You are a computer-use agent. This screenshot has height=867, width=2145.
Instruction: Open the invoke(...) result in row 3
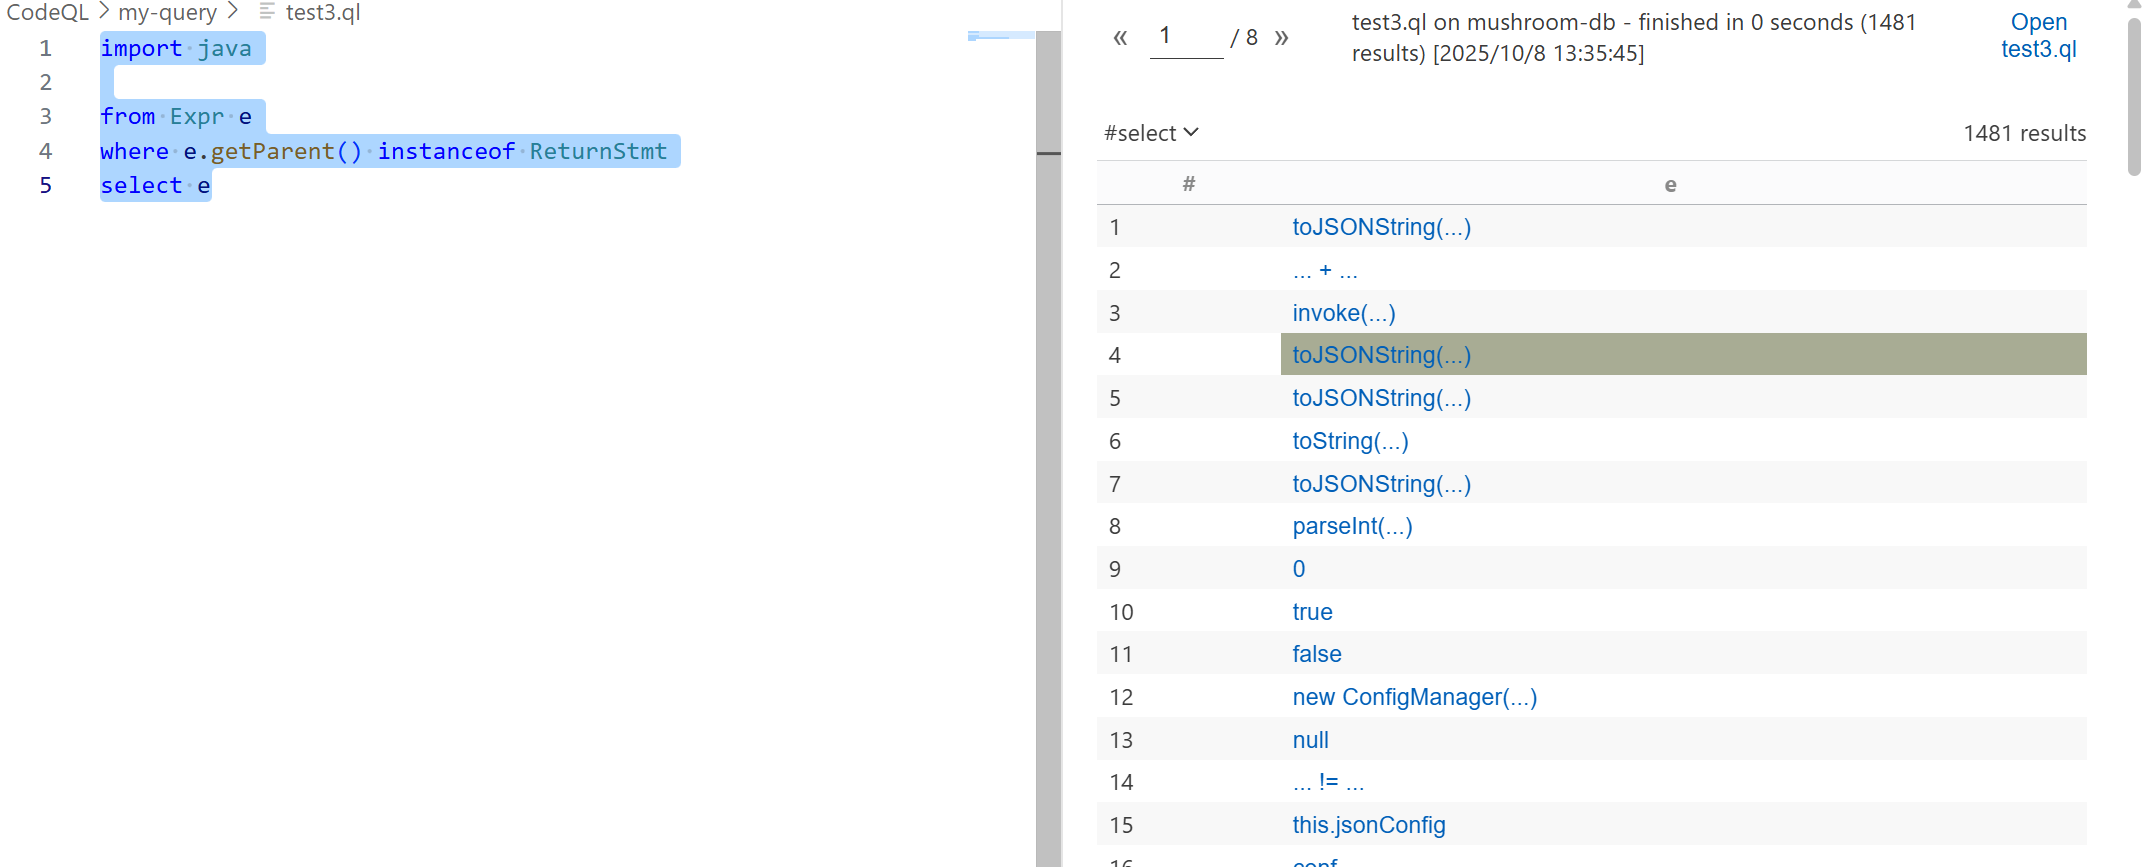coord(1343,313)
